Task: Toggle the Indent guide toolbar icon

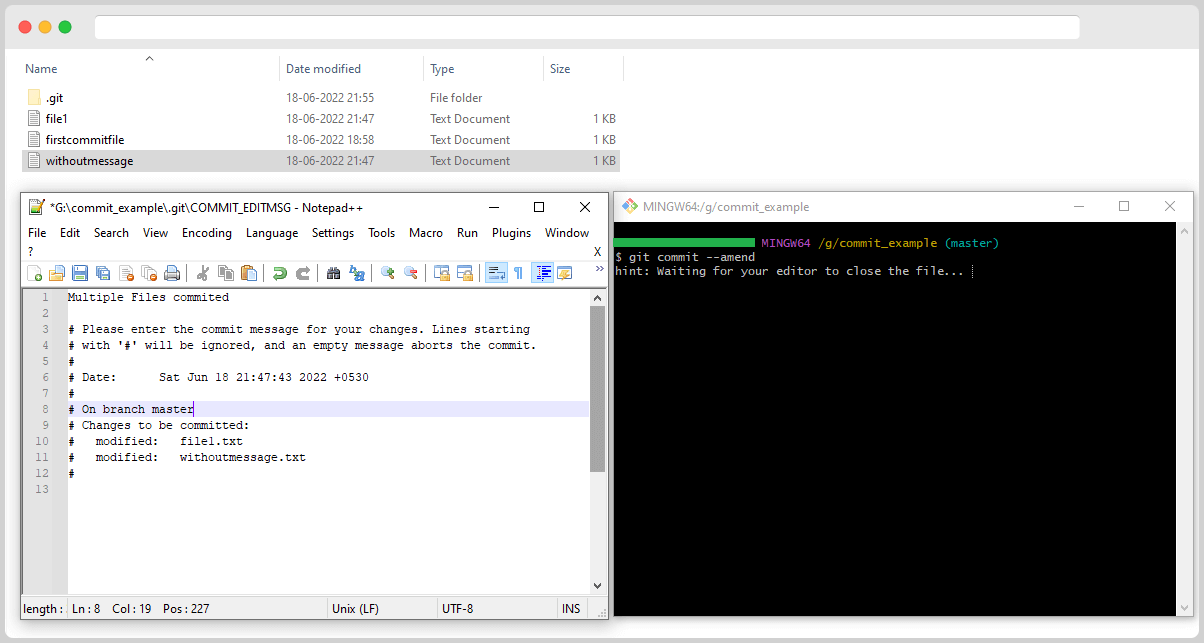Action: click(543, 273)
